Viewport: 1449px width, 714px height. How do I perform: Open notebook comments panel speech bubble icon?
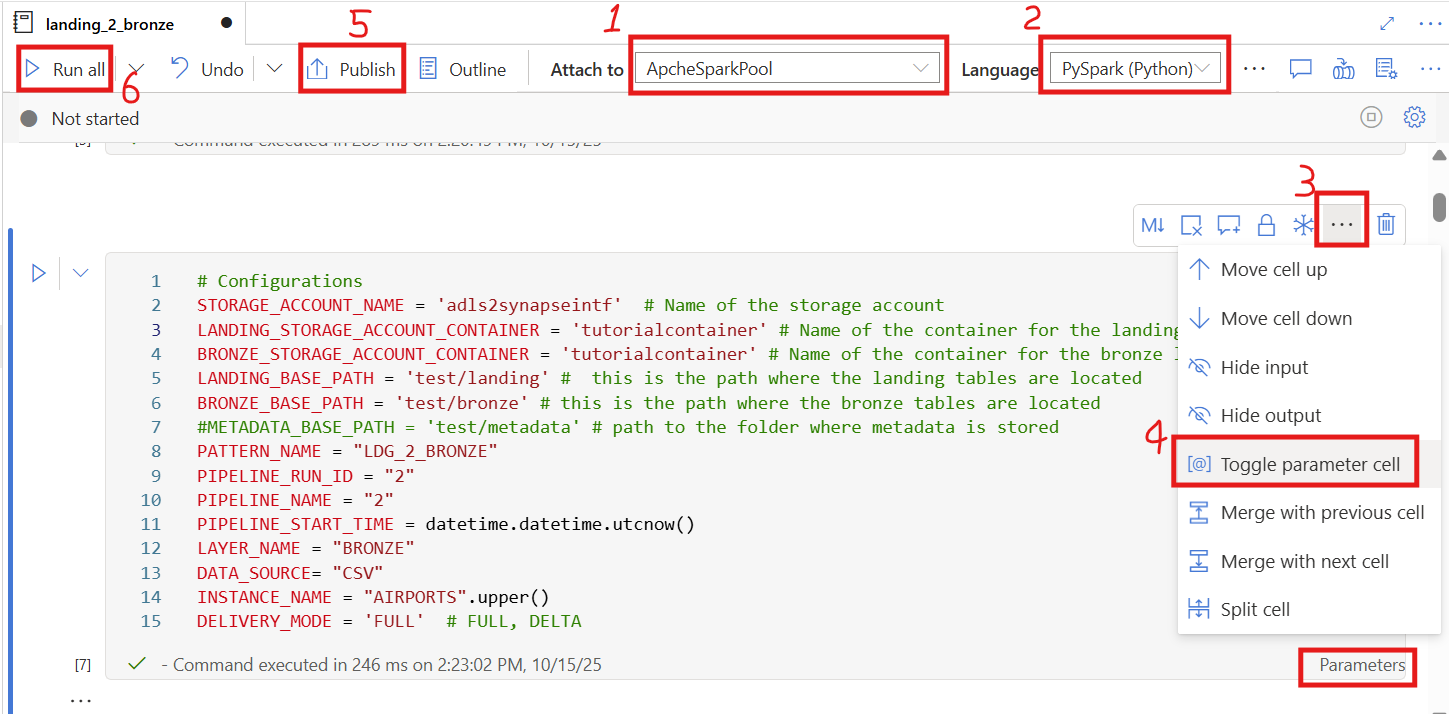(1300, 69)
